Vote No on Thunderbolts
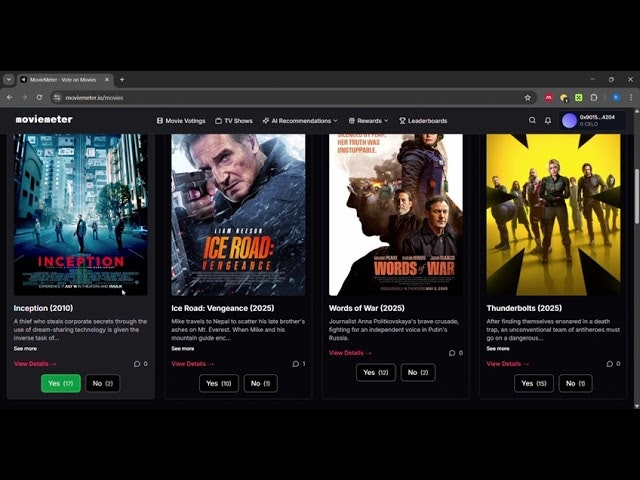Viewport: 640px width, 480px height. click(576, 383)
